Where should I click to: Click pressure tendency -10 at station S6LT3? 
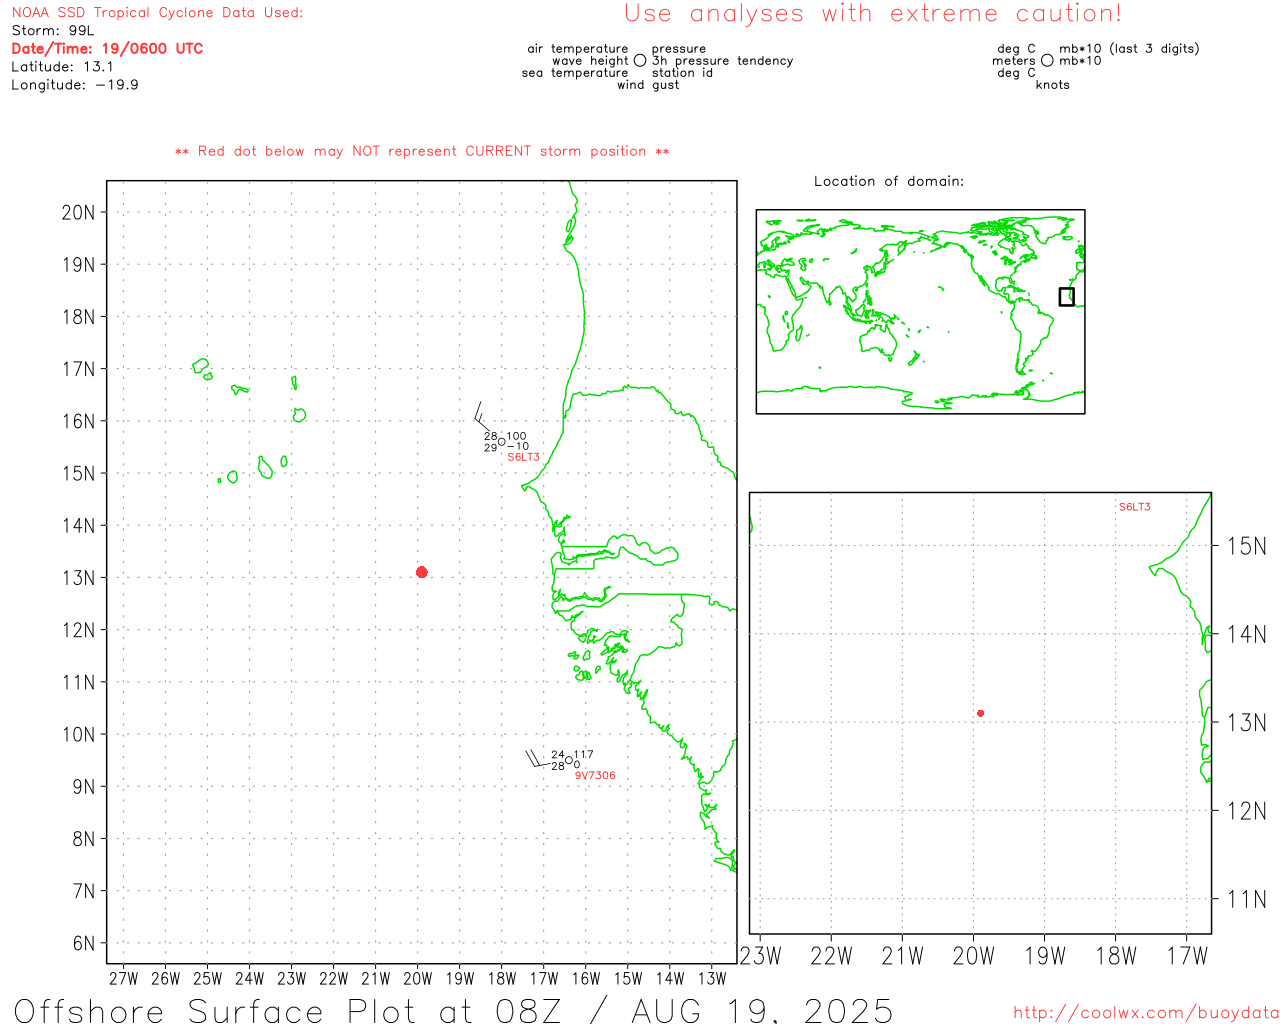[518, 447]
